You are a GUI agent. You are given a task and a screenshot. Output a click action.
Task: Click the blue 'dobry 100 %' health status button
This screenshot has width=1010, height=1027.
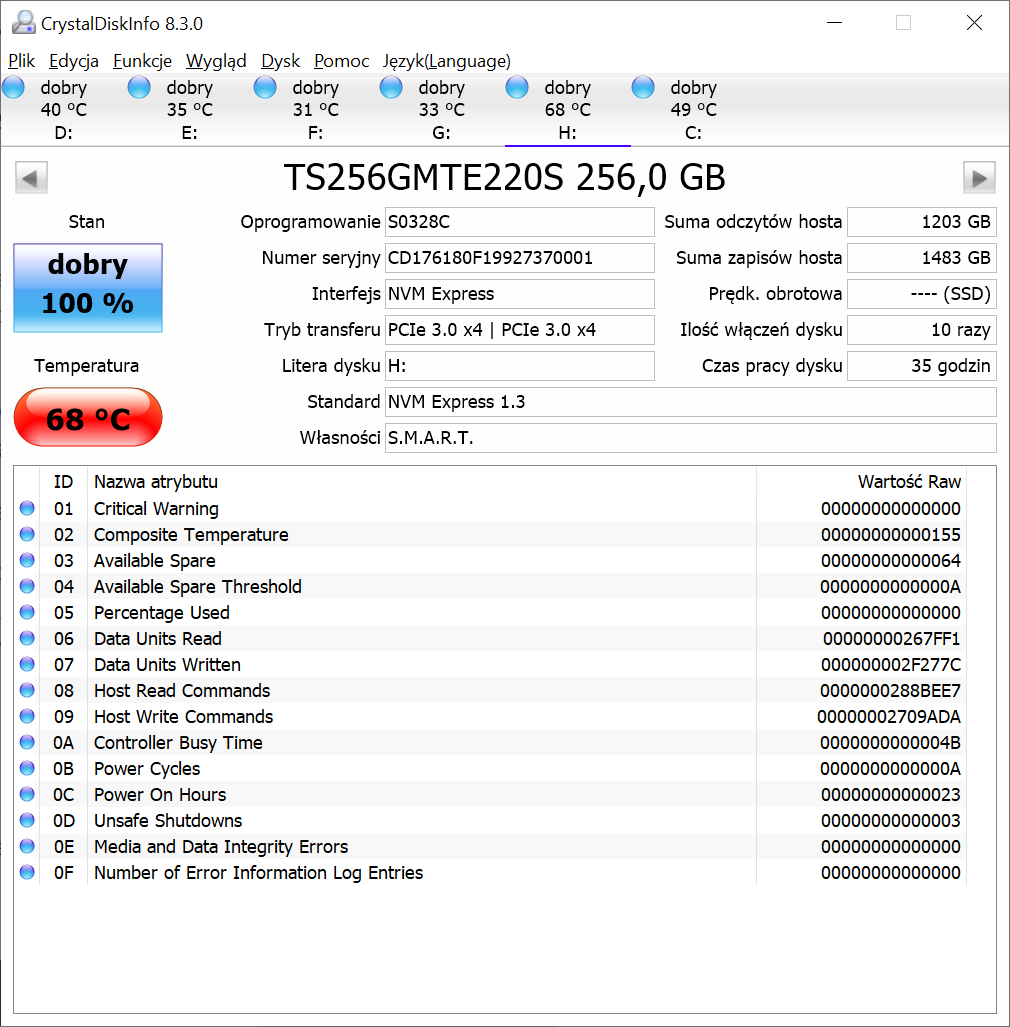88,288
